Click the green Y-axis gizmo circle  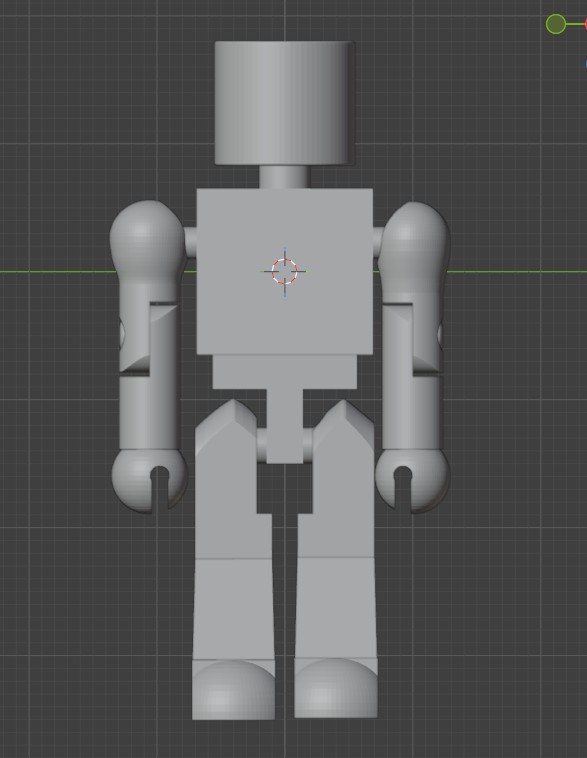coord(556,24)
